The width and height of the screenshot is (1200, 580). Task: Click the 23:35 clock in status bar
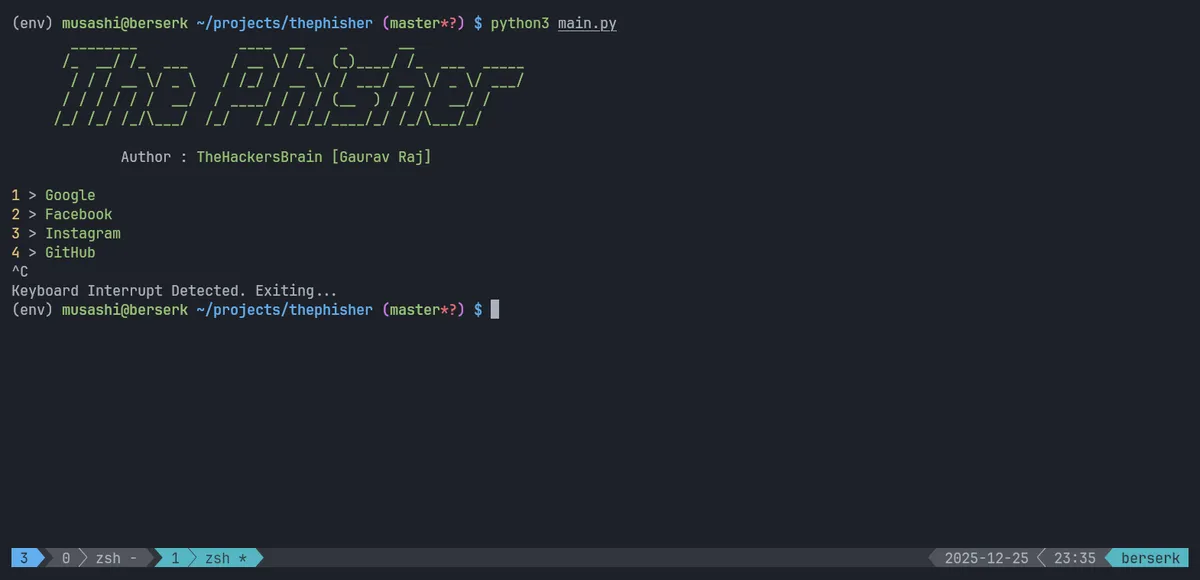pyautogui.click(x=1075, y=558)
